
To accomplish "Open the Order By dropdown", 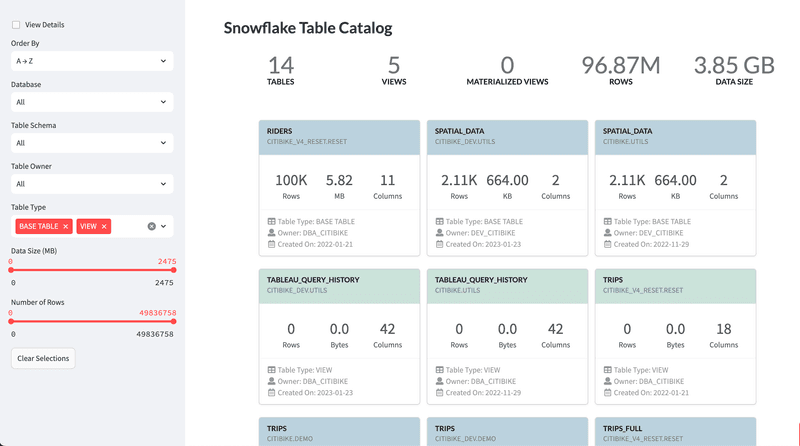I will pyautogui.click(x=92, y=61).
